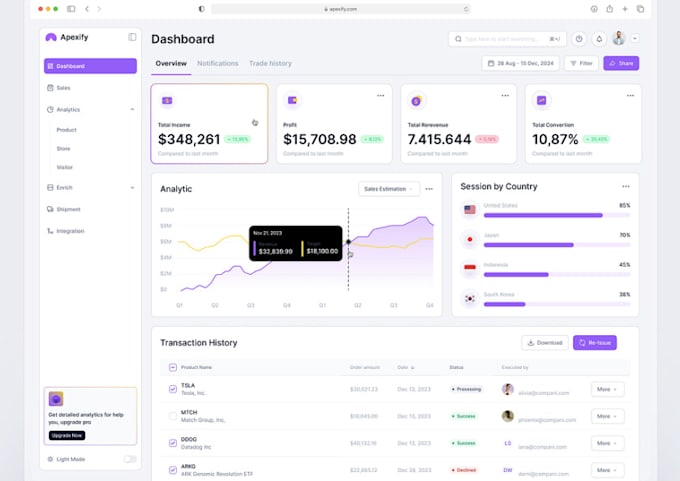Switch to the Trade history tab
Screen dimensions: 680x481
270,63
